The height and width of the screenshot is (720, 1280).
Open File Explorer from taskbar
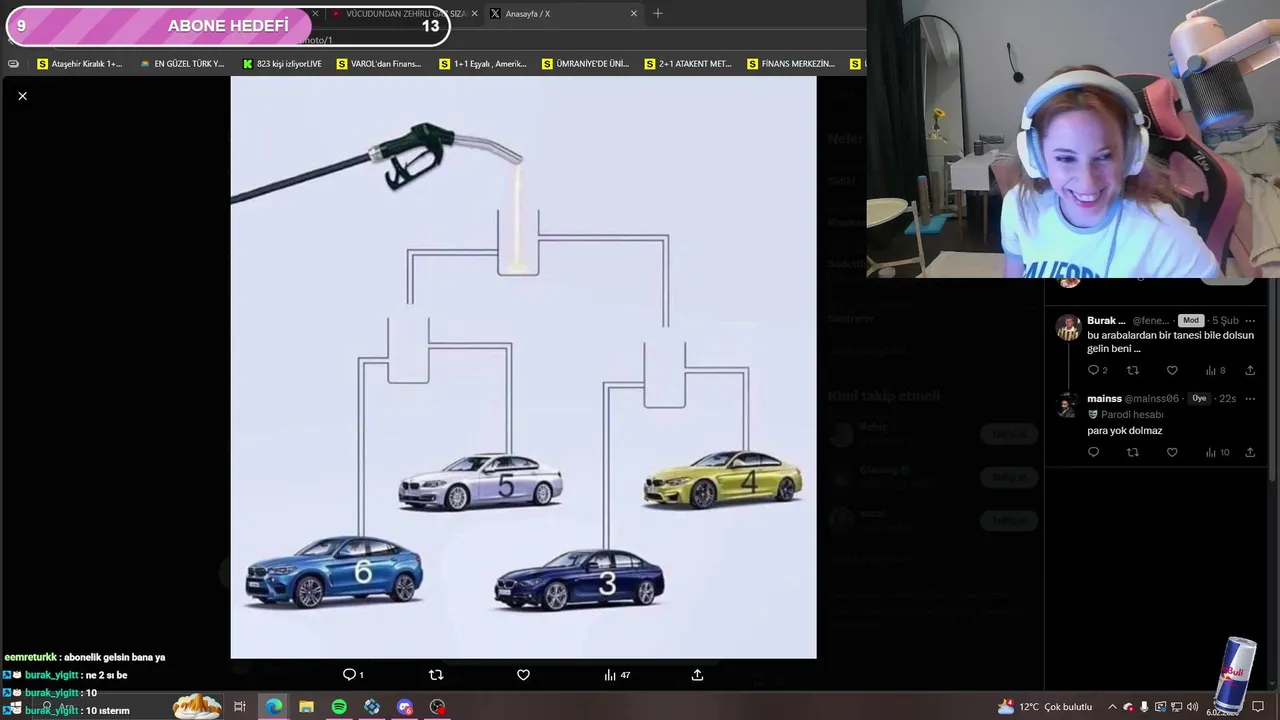[x=306, y=707]
